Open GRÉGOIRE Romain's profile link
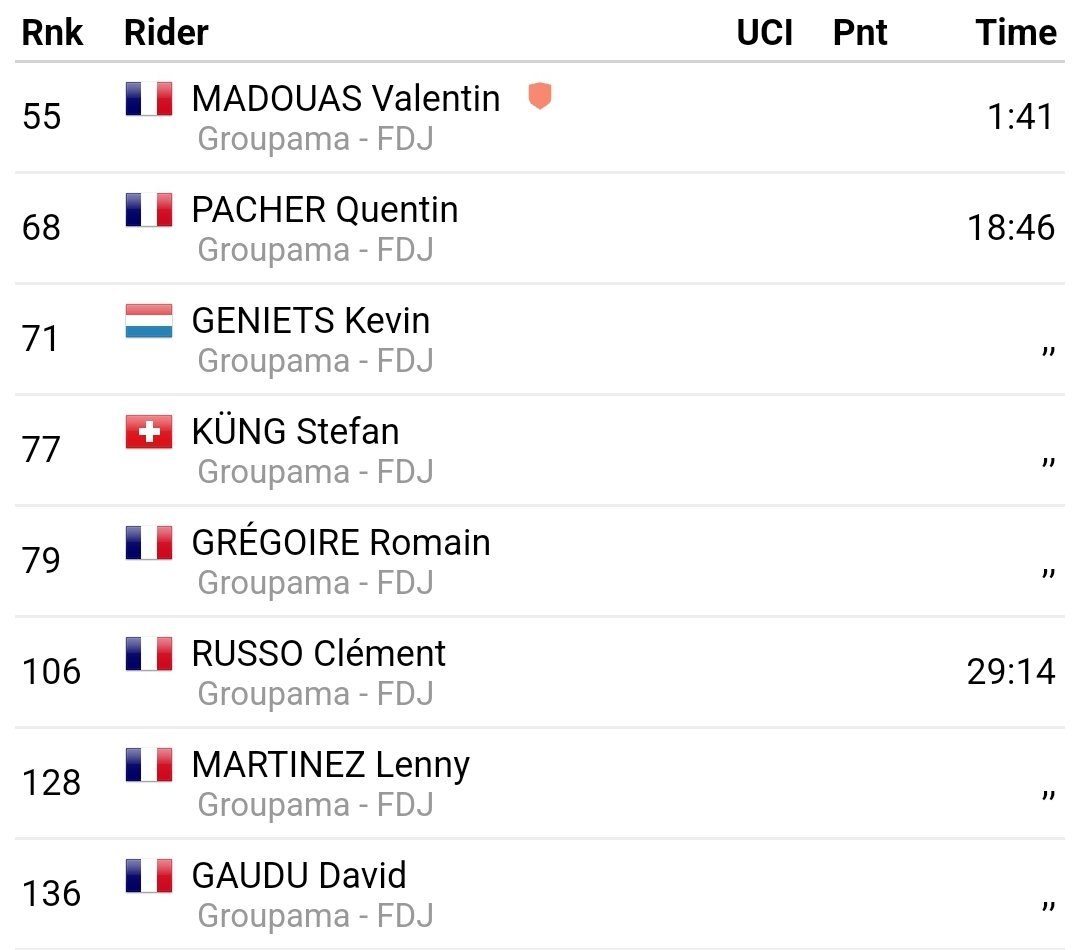The width and height of the screenshot is (1080, 950). click(341, 541)
